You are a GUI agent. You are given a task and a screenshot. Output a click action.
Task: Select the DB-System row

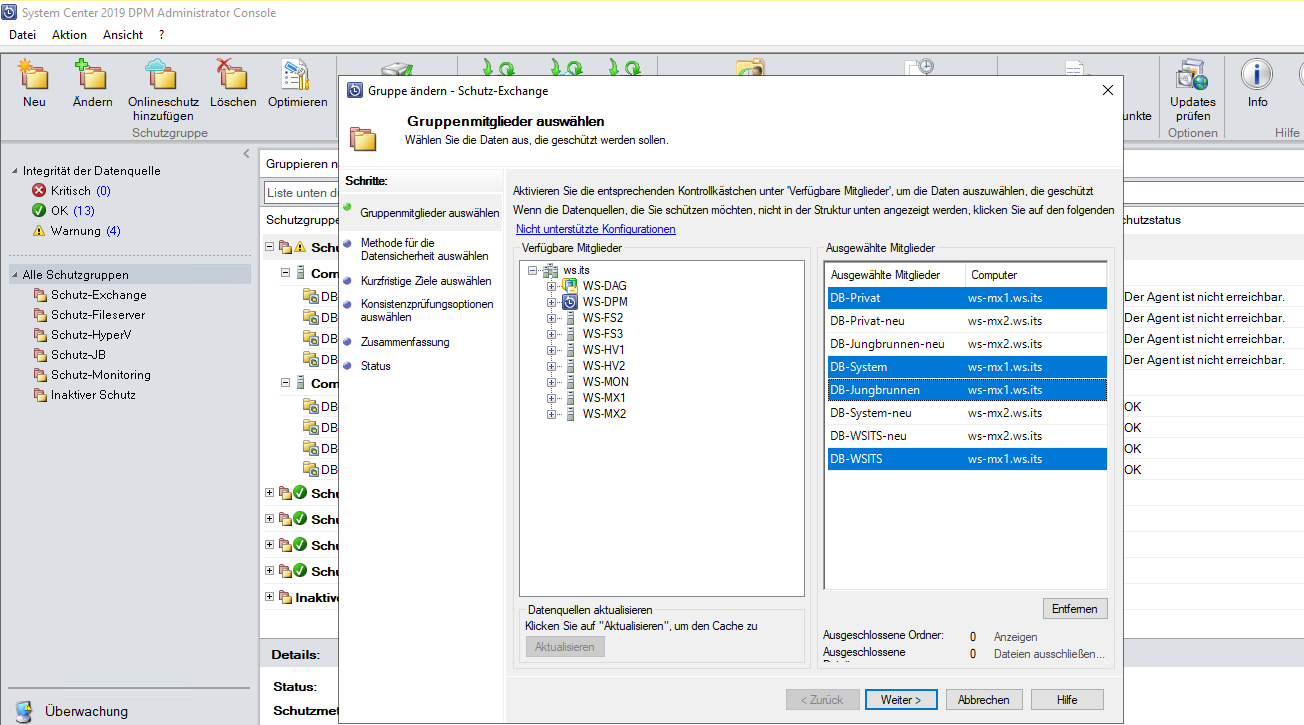click(x=966, y=367)
